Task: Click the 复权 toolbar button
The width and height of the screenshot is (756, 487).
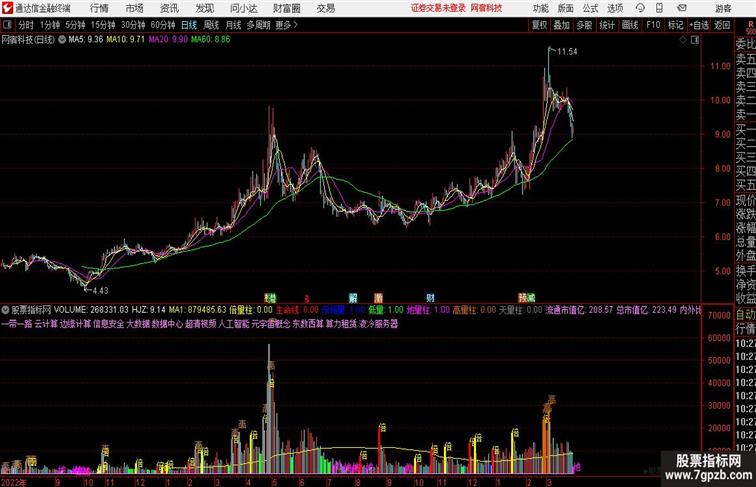Action: point(540,25)
